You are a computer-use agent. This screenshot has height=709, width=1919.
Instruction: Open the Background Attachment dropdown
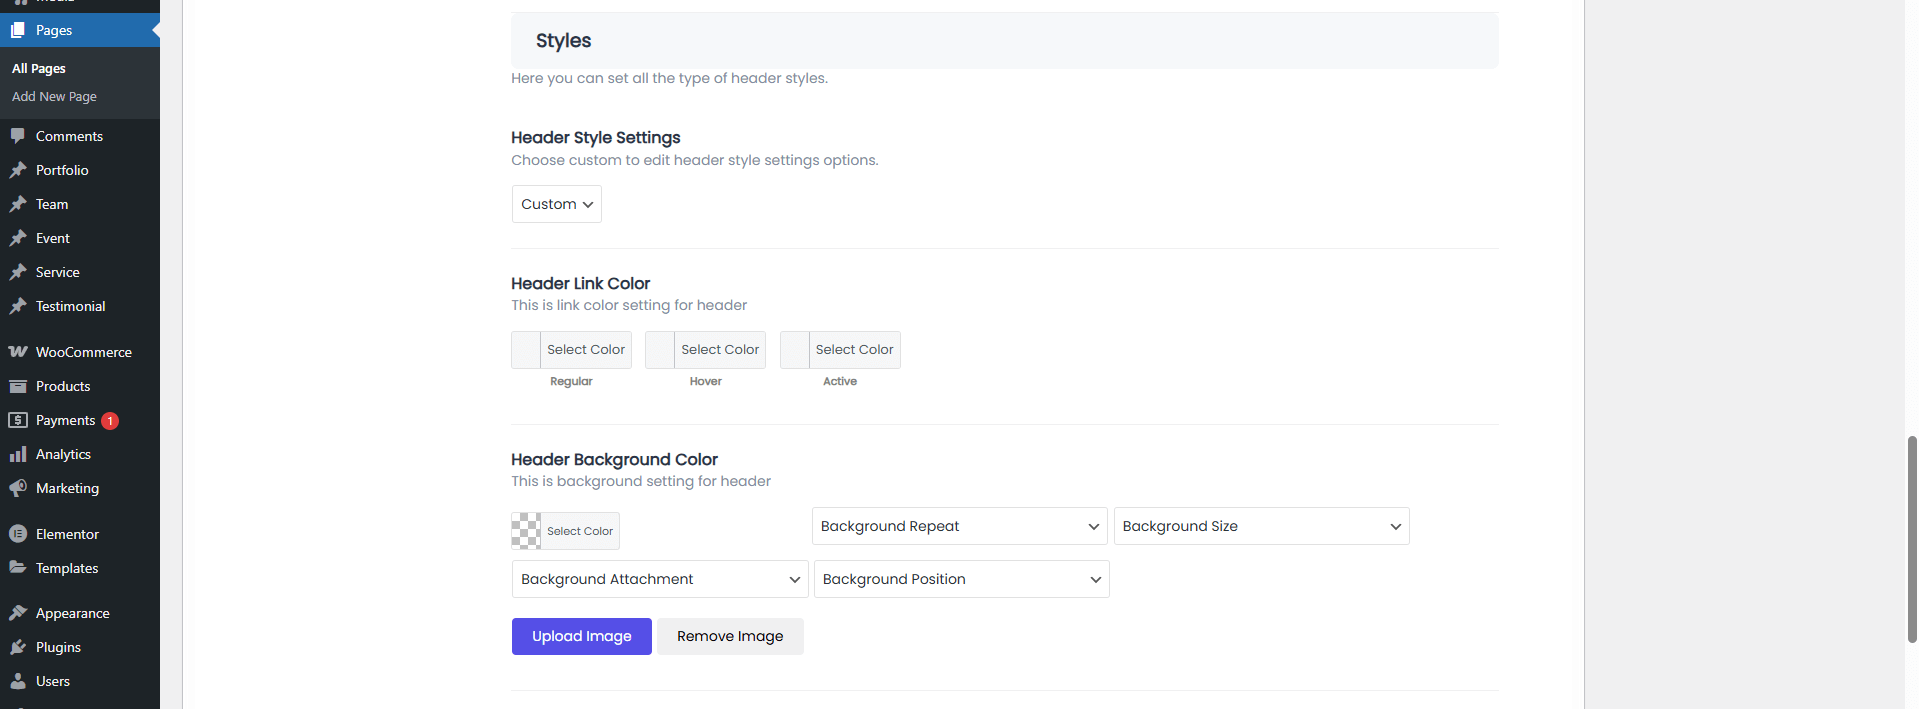pos(659,579)
